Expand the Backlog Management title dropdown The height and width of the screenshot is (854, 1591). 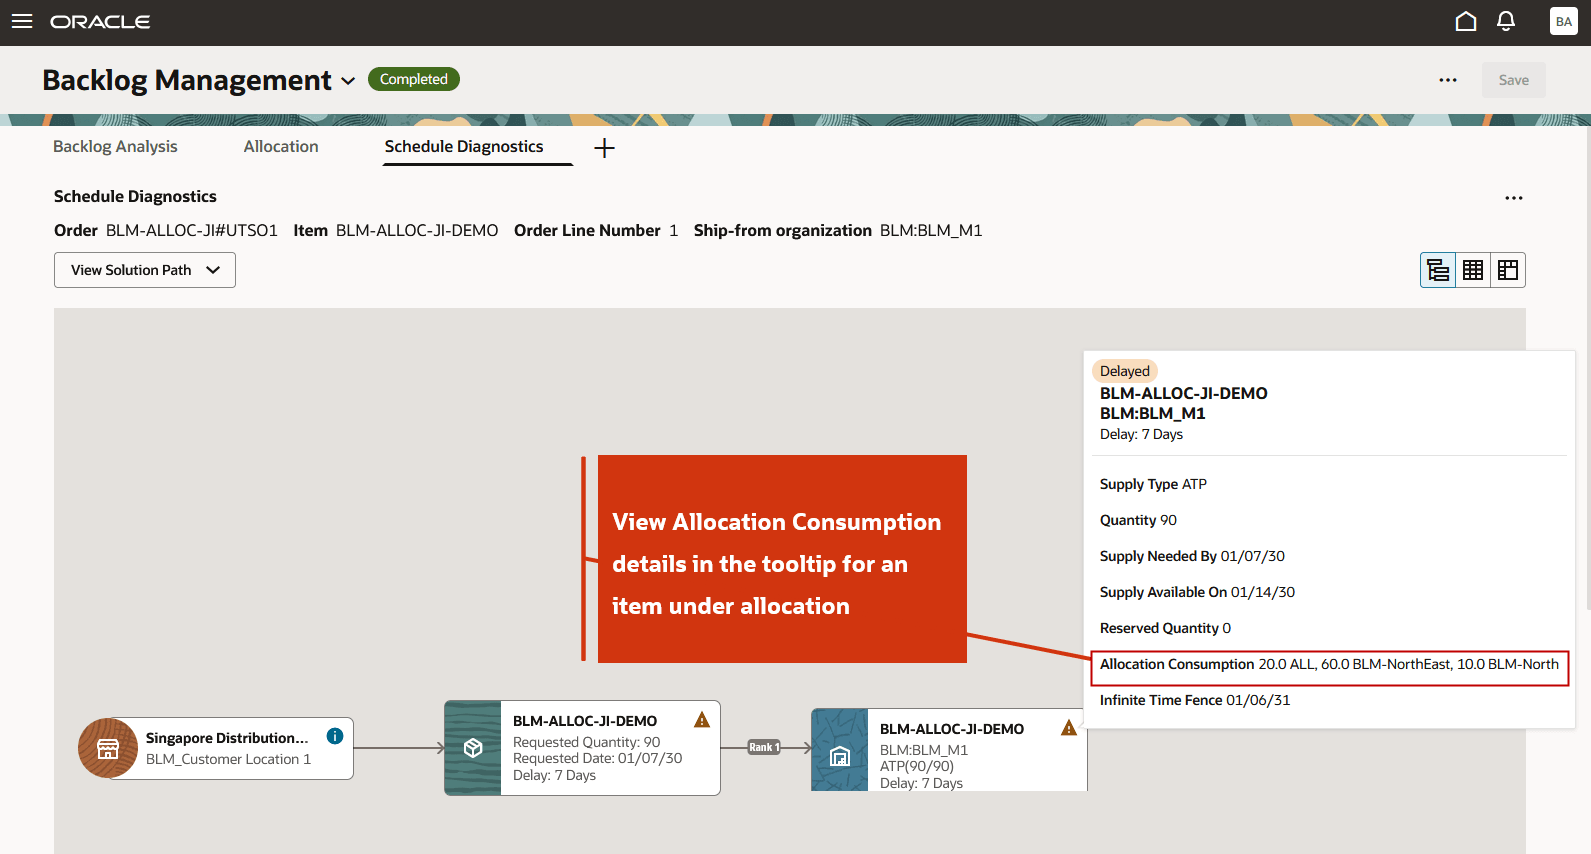click(x=348, y=81)
